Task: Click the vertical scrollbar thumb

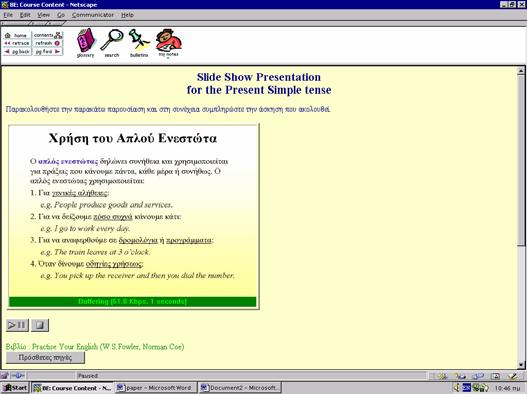Action: 521,160
